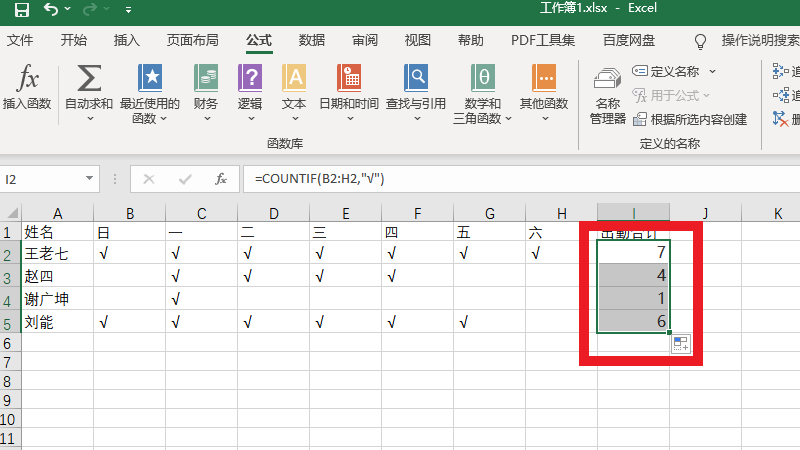Open the Date and Time (日期和时间) icon
800x450 pixels.
(349, 80)
